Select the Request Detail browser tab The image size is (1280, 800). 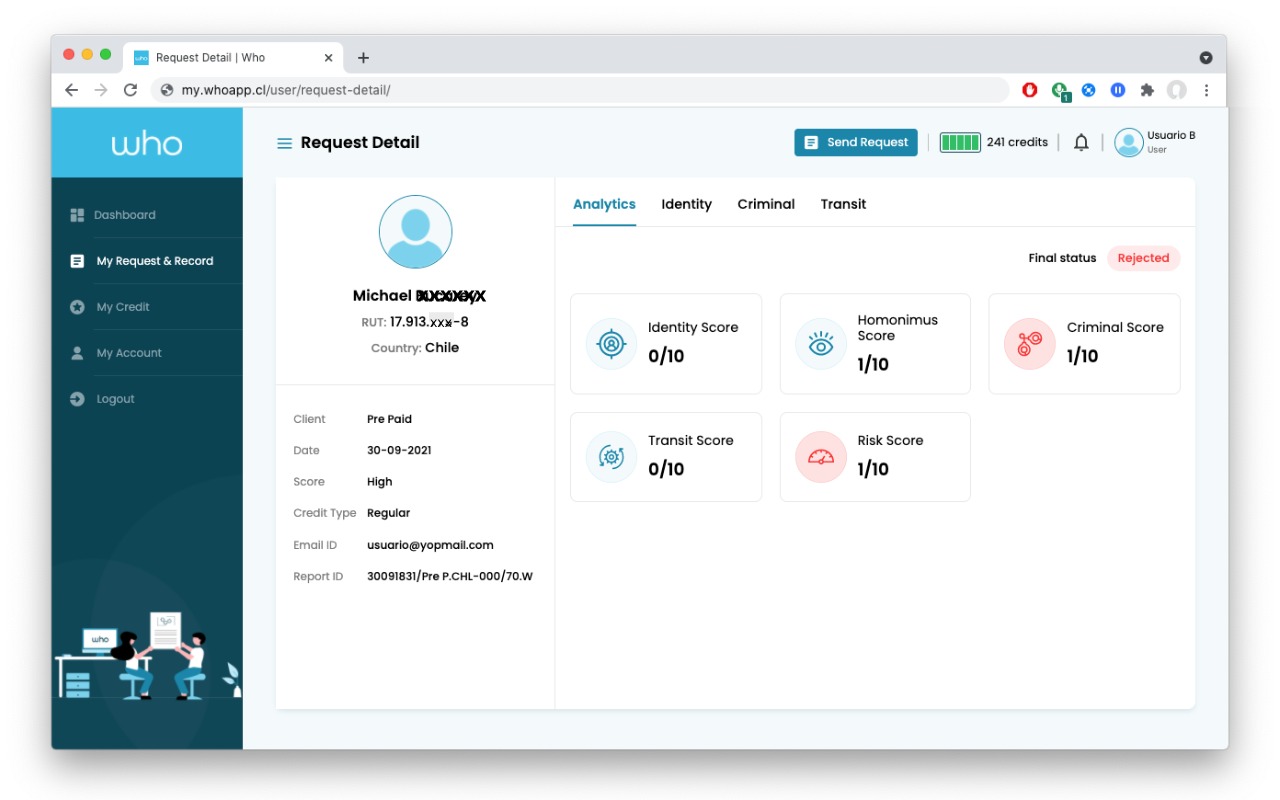click(x=234, y=58)
